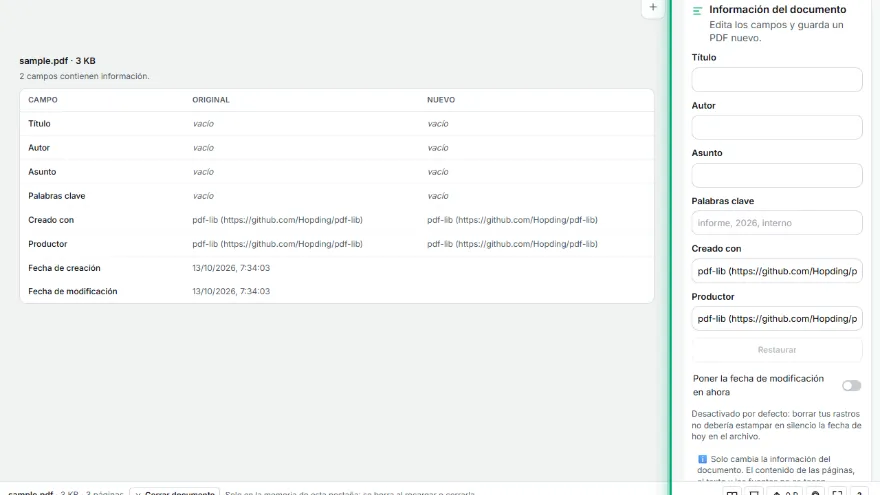Toggle setting modification date to now

pos(851,386)
